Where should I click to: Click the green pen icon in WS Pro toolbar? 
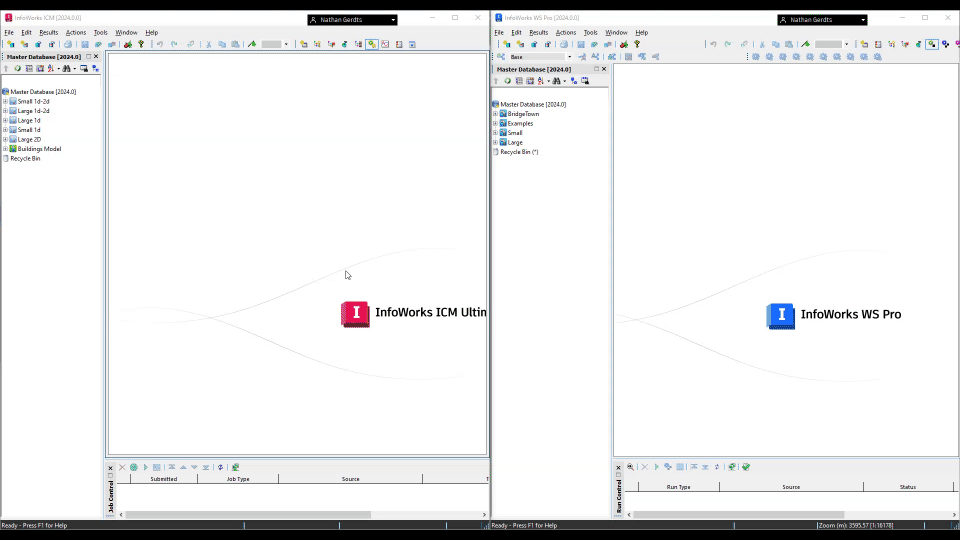tap(806, 44)
